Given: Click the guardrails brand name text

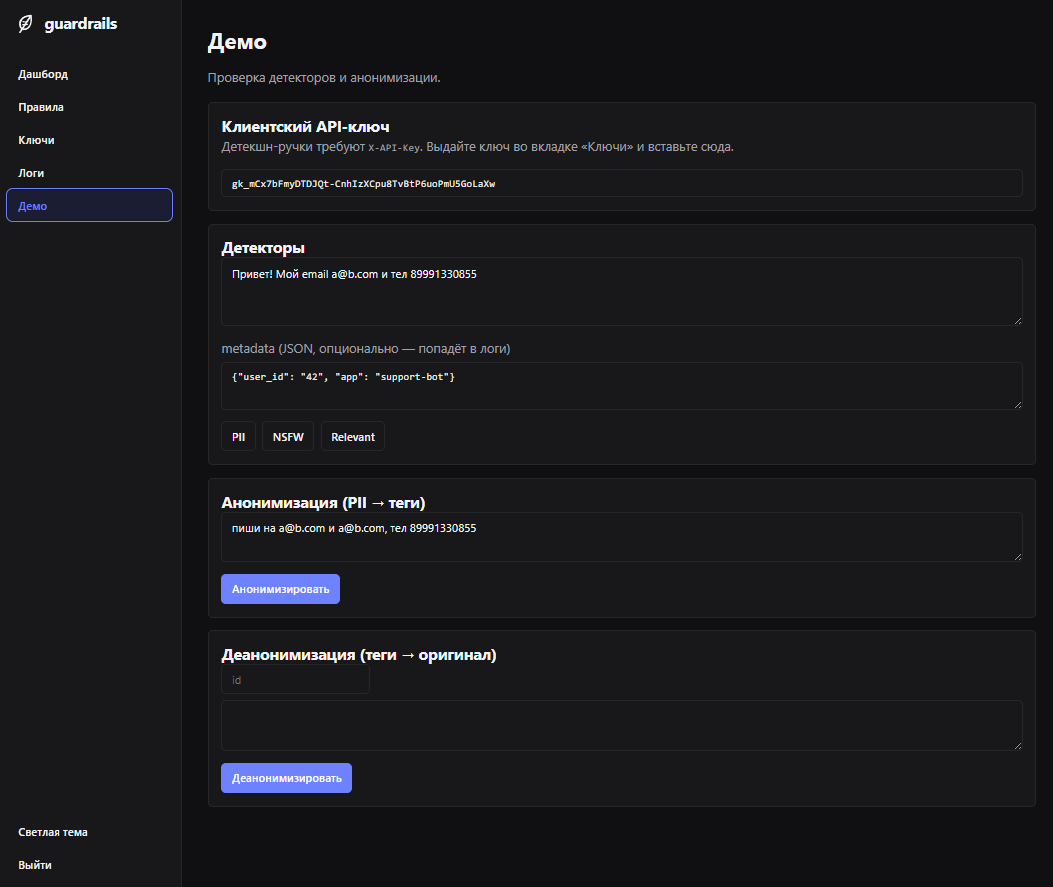Looking at the screenshot, I should (81, 24).
